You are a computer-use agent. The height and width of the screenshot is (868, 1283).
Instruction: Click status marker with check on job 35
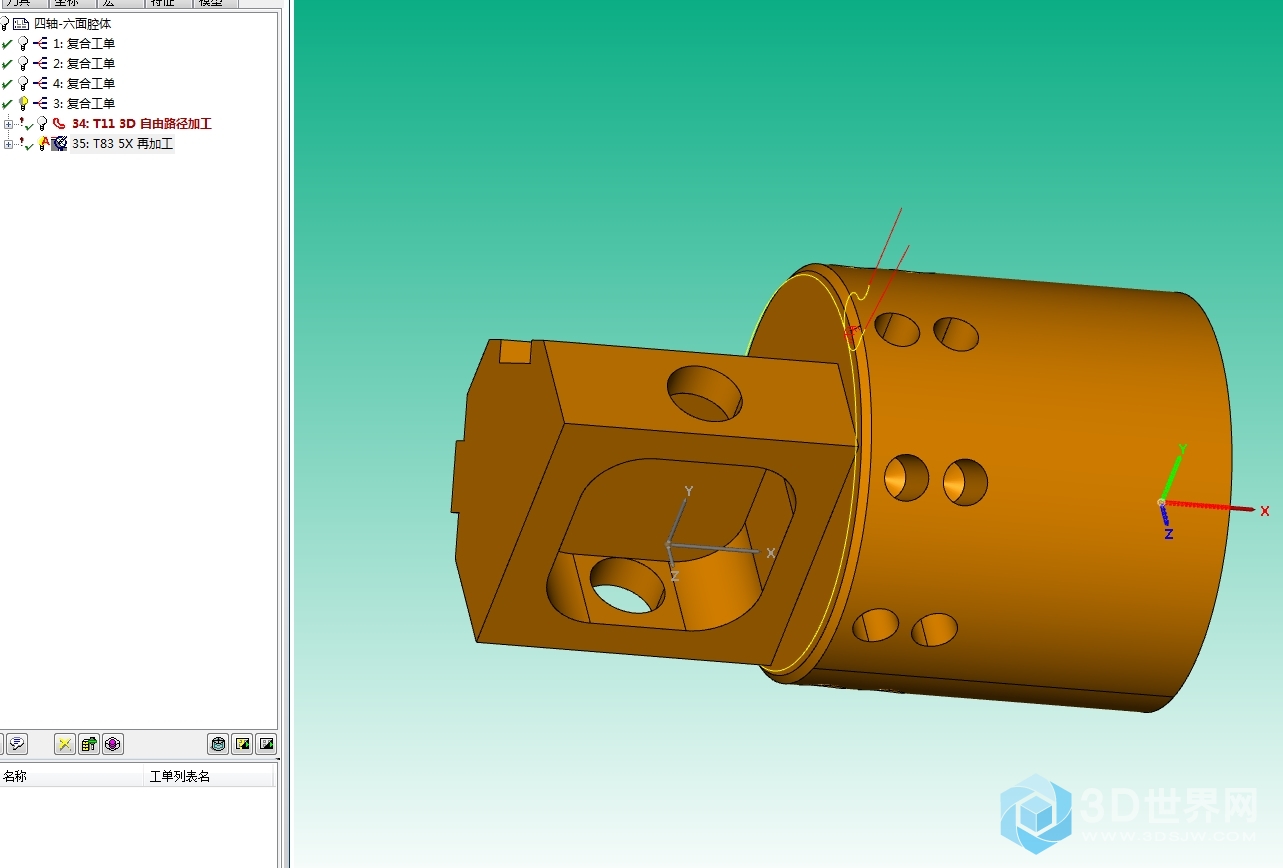coord(26,144)
